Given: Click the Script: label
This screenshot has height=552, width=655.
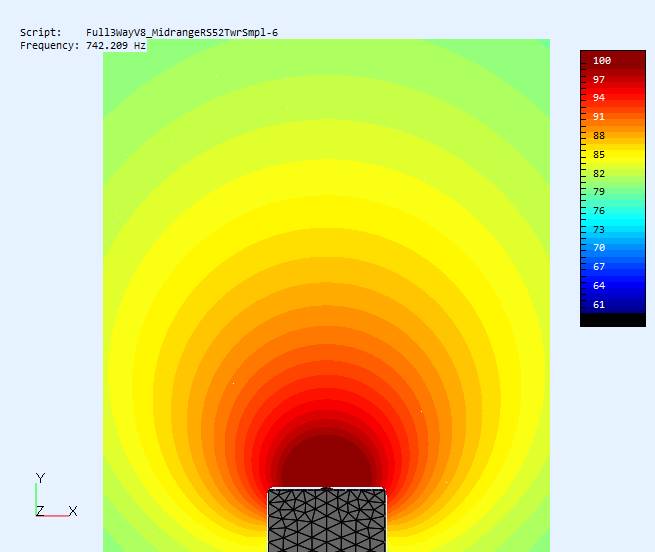Looking at the screenshot, I should [x=41, y=33].
